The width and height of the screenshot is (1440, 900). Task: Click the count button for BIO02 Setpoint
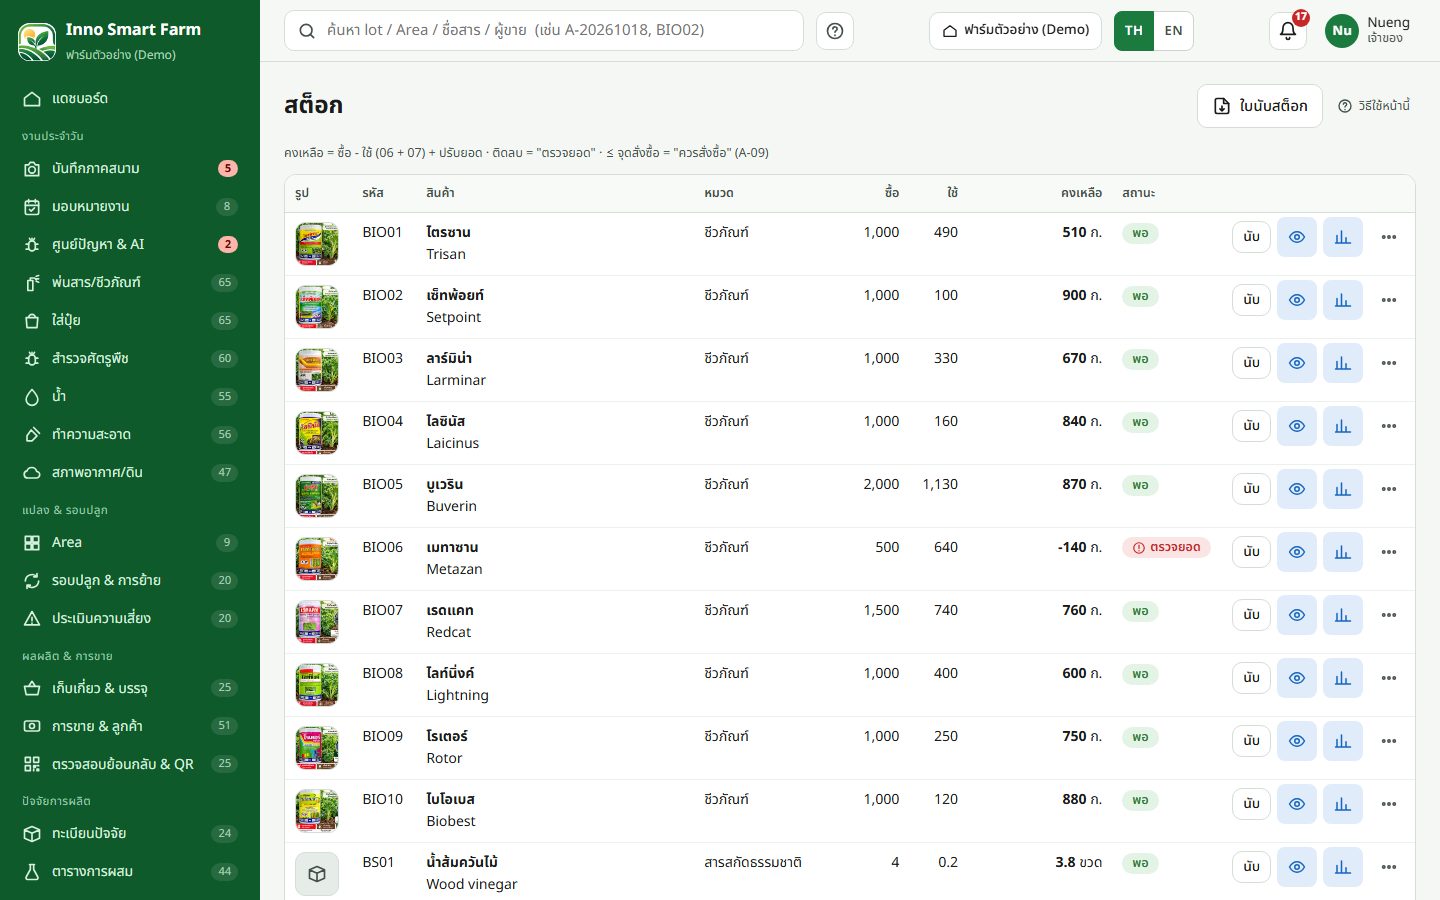[x=1251, y=300]
